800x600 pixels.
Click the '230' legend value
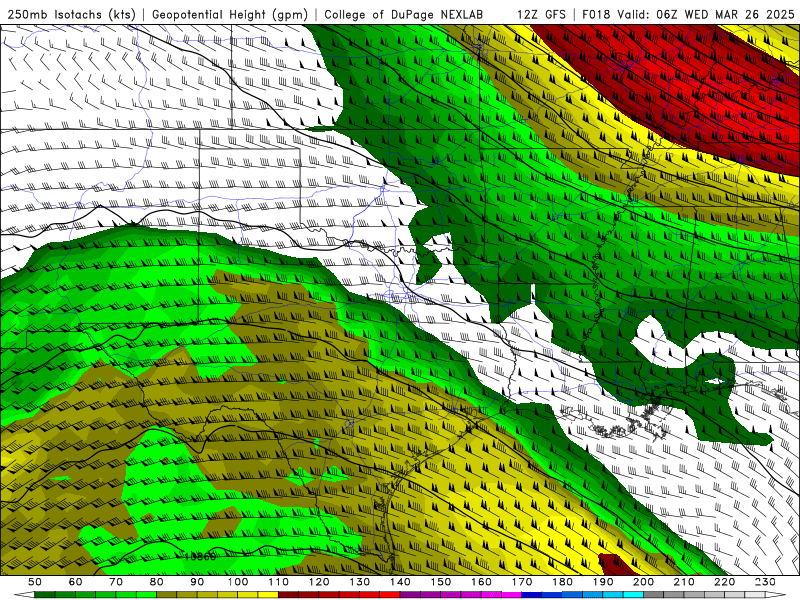tap(765, 582)
